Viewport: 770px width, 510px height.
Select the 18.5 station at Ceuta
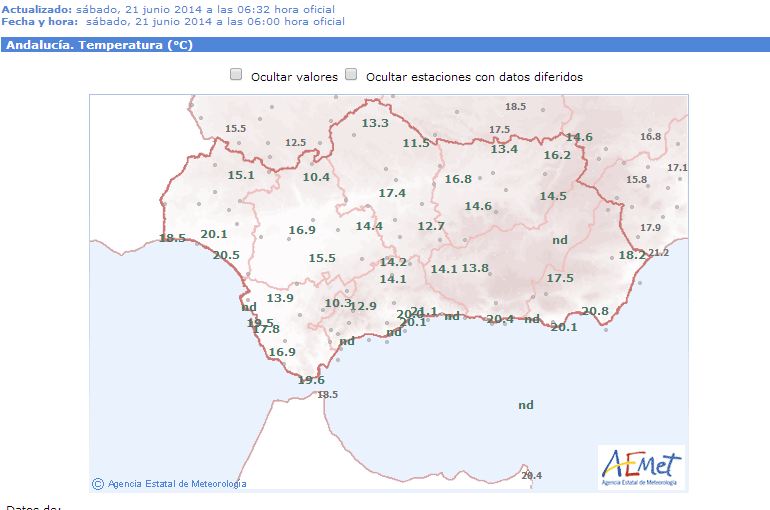328,395
